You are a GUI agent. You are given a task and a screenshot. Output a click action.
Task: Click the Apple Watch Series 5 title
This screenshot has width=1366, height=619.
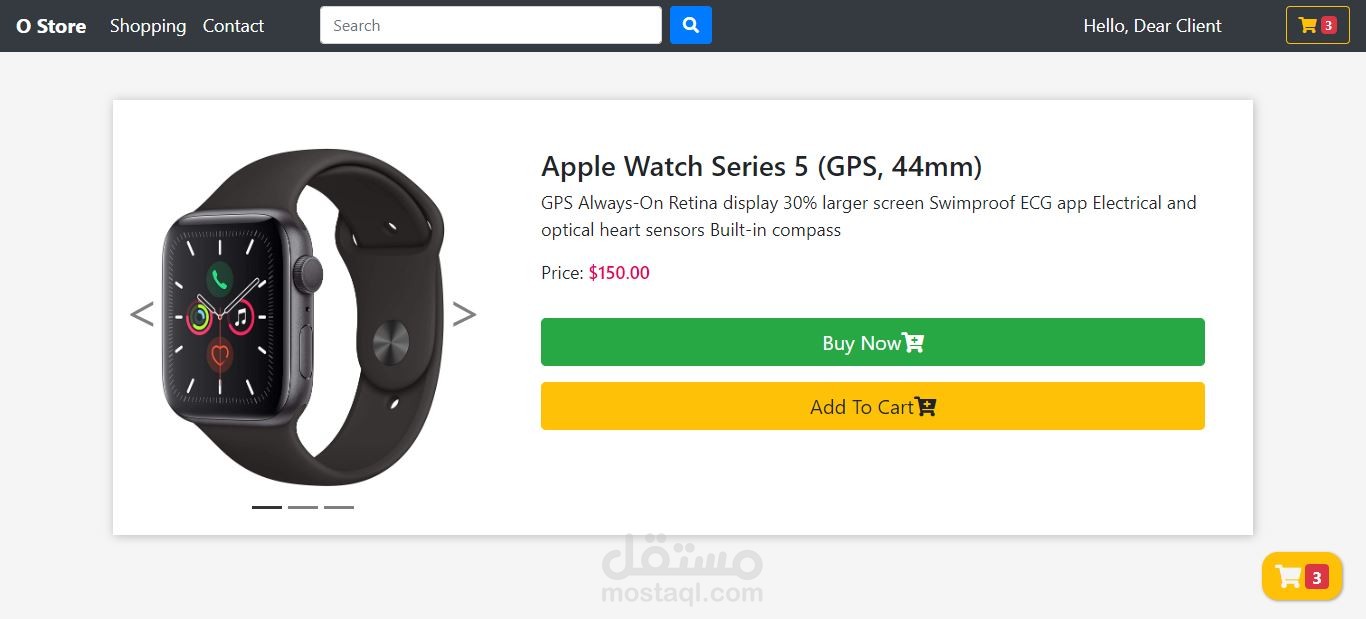[761, 166]
